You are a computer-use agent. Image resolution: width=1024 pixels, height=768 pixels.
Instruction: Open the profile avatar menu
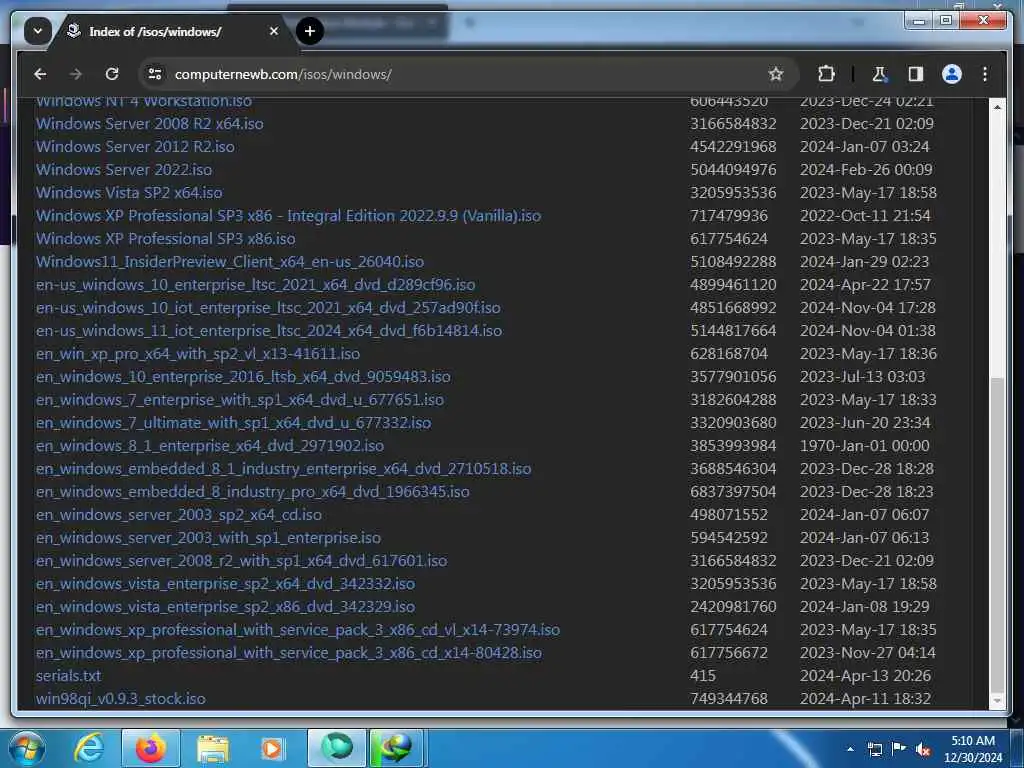pyautogui.click(x=952, y=74)
